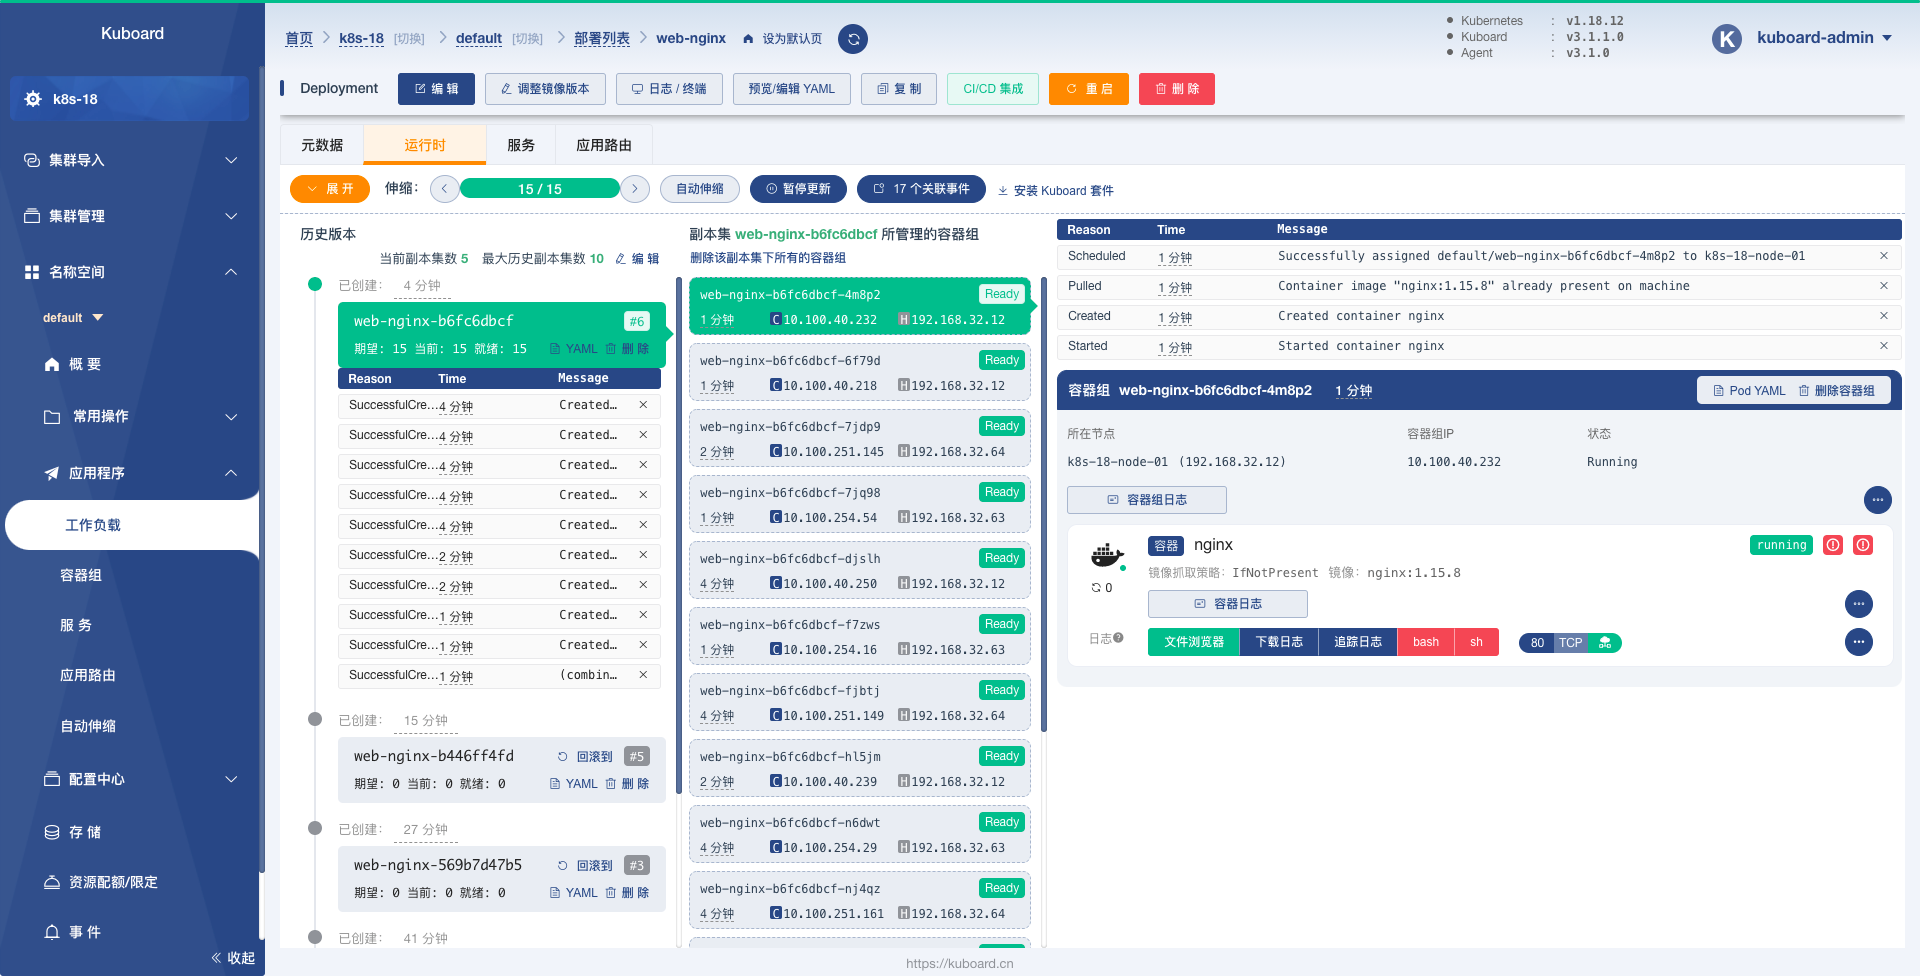1920x976 pixels.
Task: Click the orange 展开 expand button
Action: coord(330,189)
